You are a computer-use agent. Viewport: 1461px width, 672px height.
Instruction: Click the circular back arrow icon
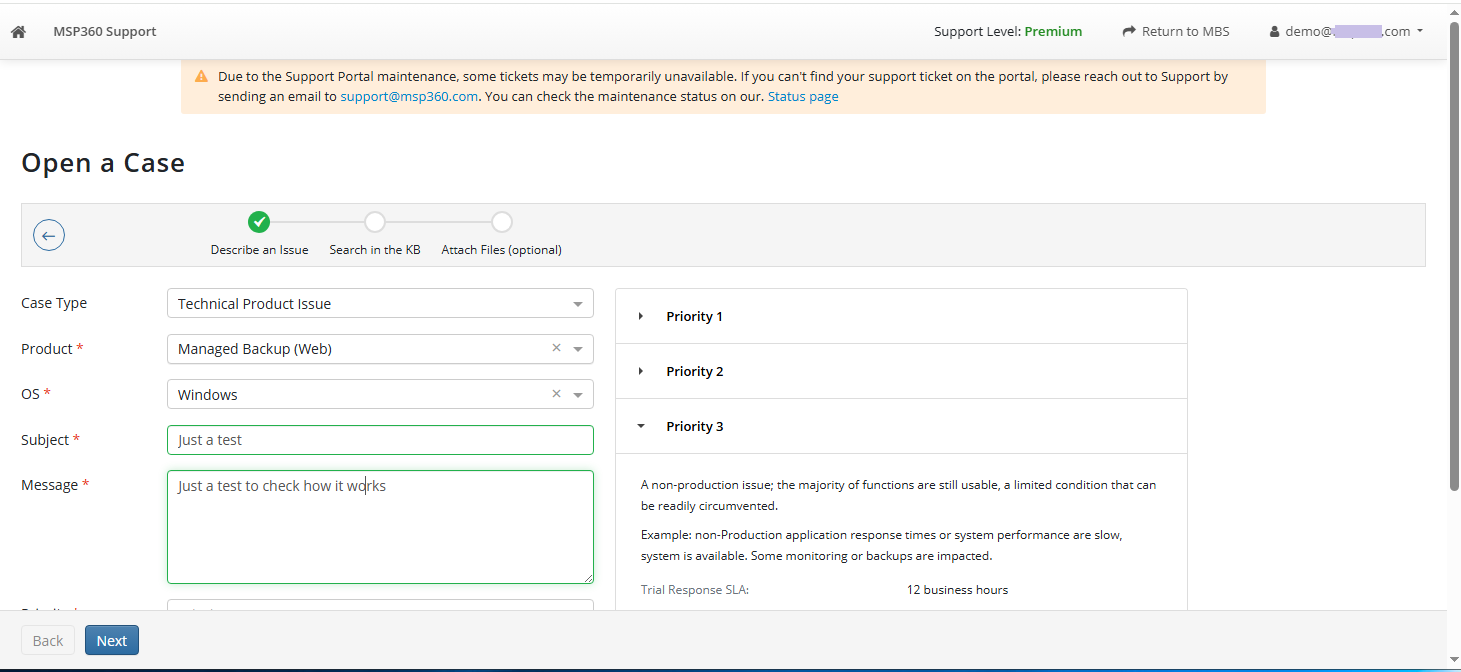49,236
